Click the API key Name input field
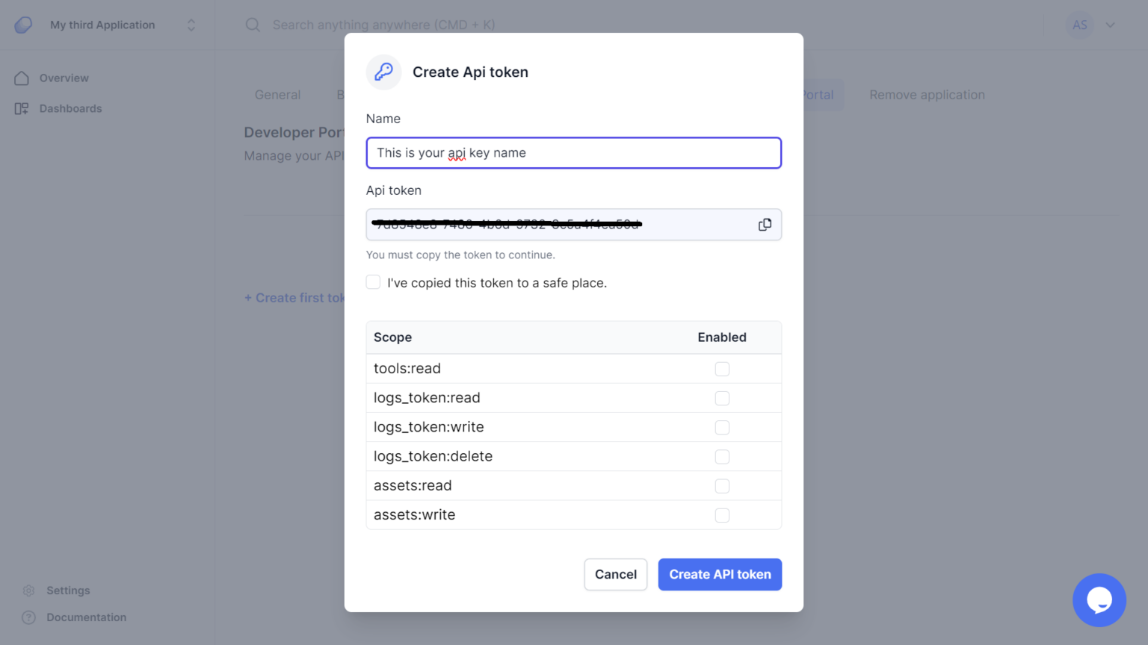This screenshot has width=1148, height=645. 574,153
